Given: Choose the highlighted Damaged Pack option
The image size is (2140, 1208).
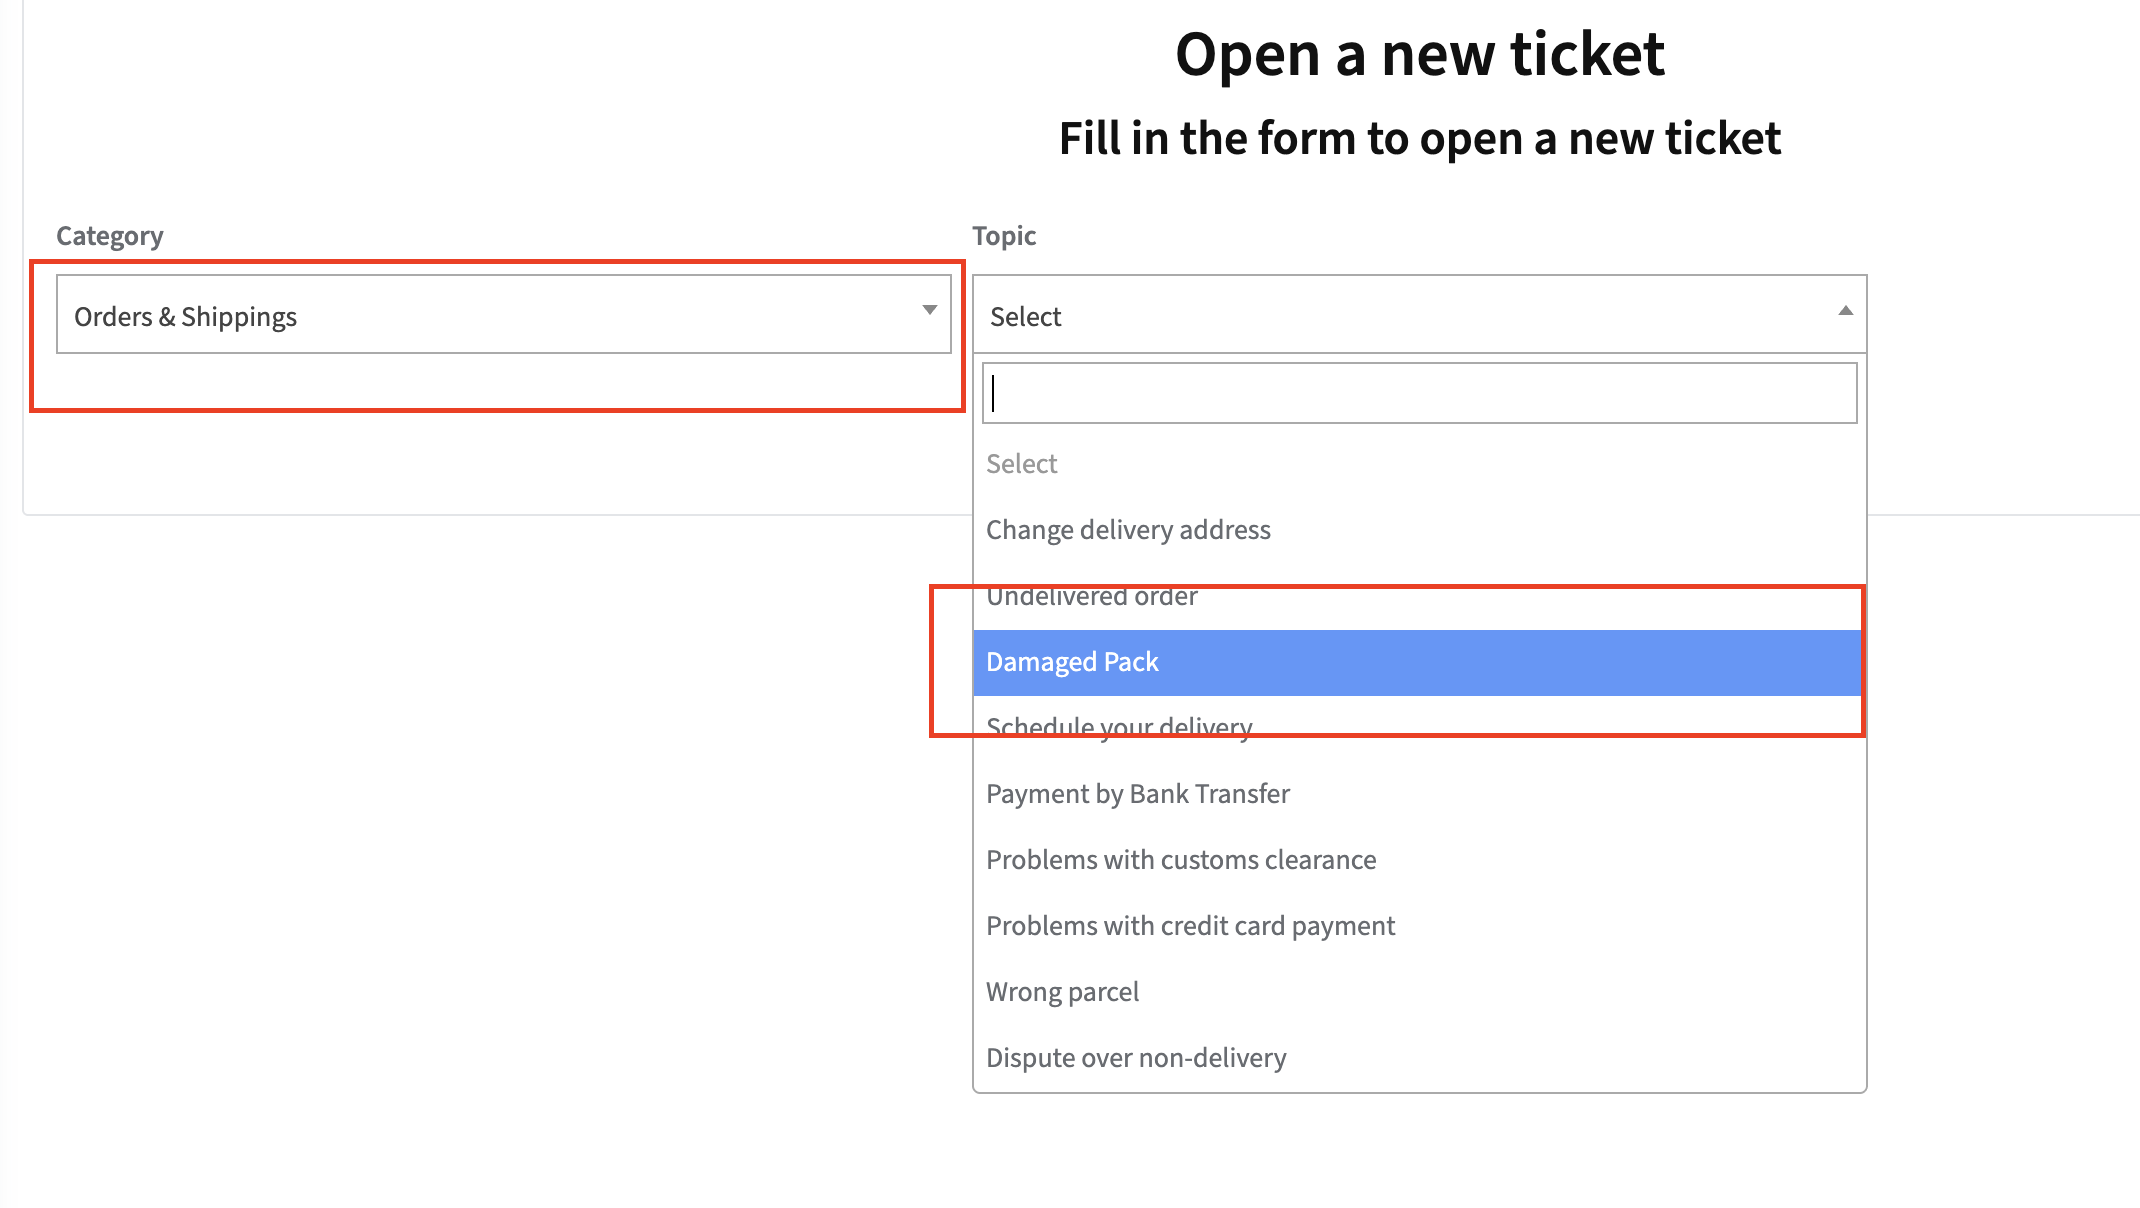Looking at the screenshot, I should click(1072, 662).
